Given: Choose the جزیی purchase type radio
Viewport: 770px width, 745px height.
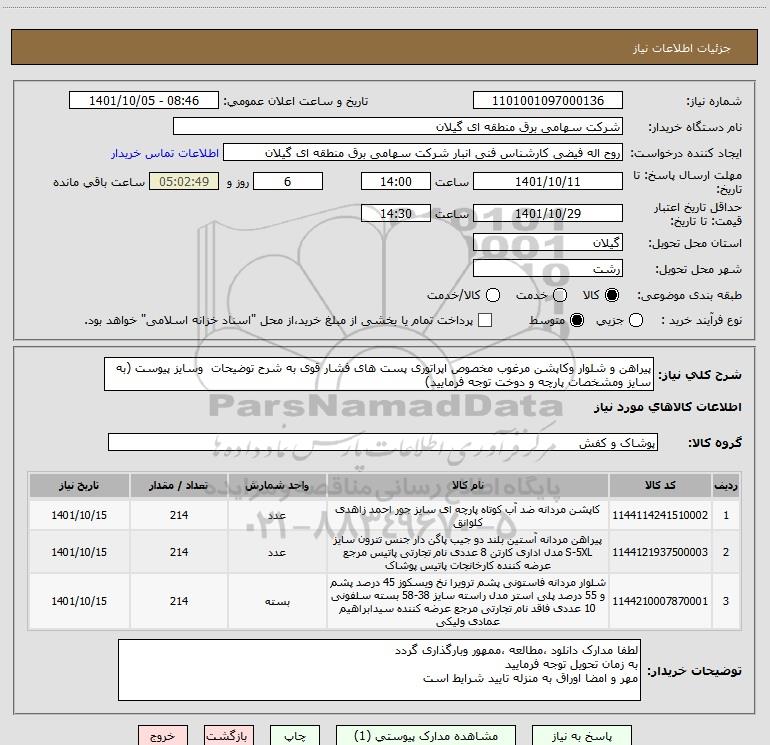Looking at the screenshot, I should pyautogui.click(x=635, y=320).
